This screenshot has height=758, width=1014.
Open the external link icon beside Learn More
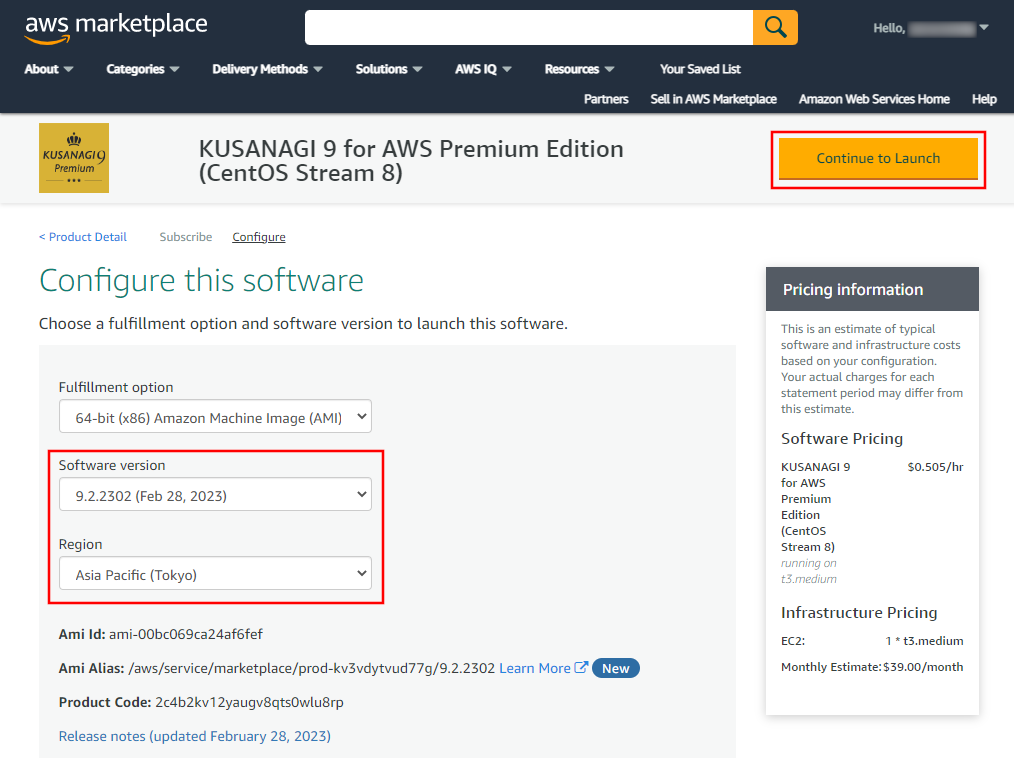point(581,667)
